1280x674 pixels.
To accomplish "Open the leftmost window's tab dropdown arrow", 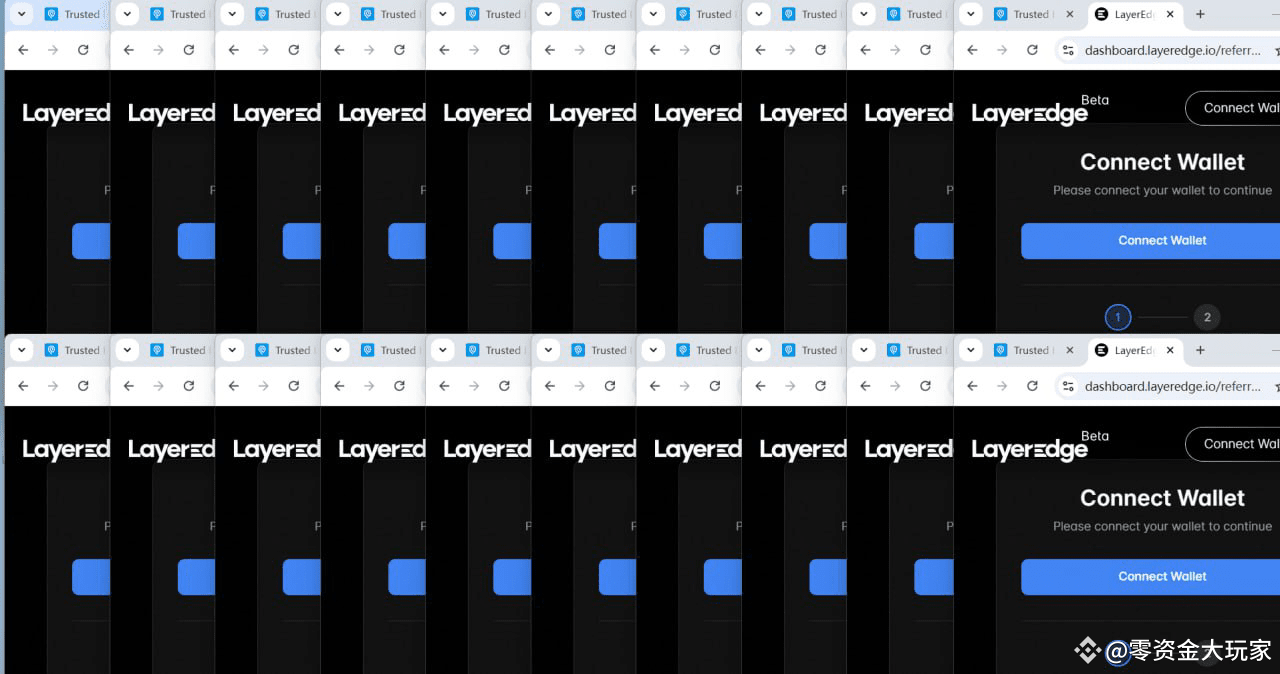I will tap(20, 14).
